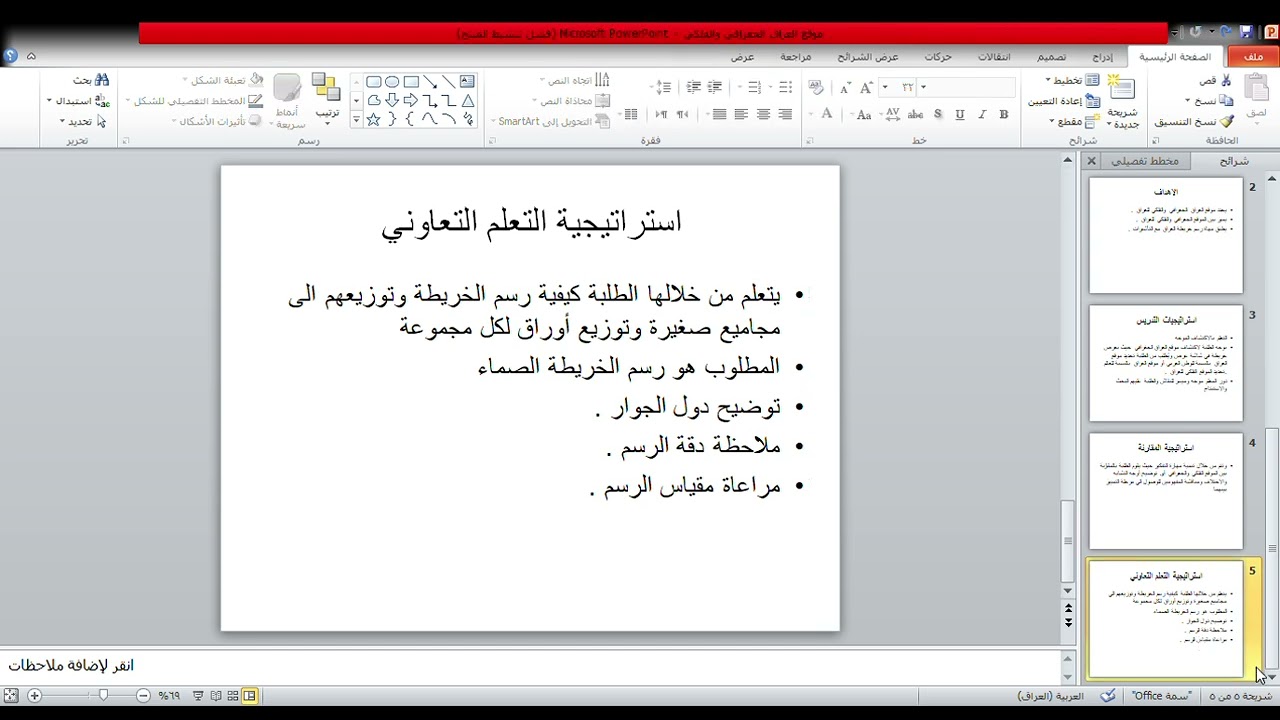Switch to the Transitions (انتقالات) tab

tap(994, 57)
